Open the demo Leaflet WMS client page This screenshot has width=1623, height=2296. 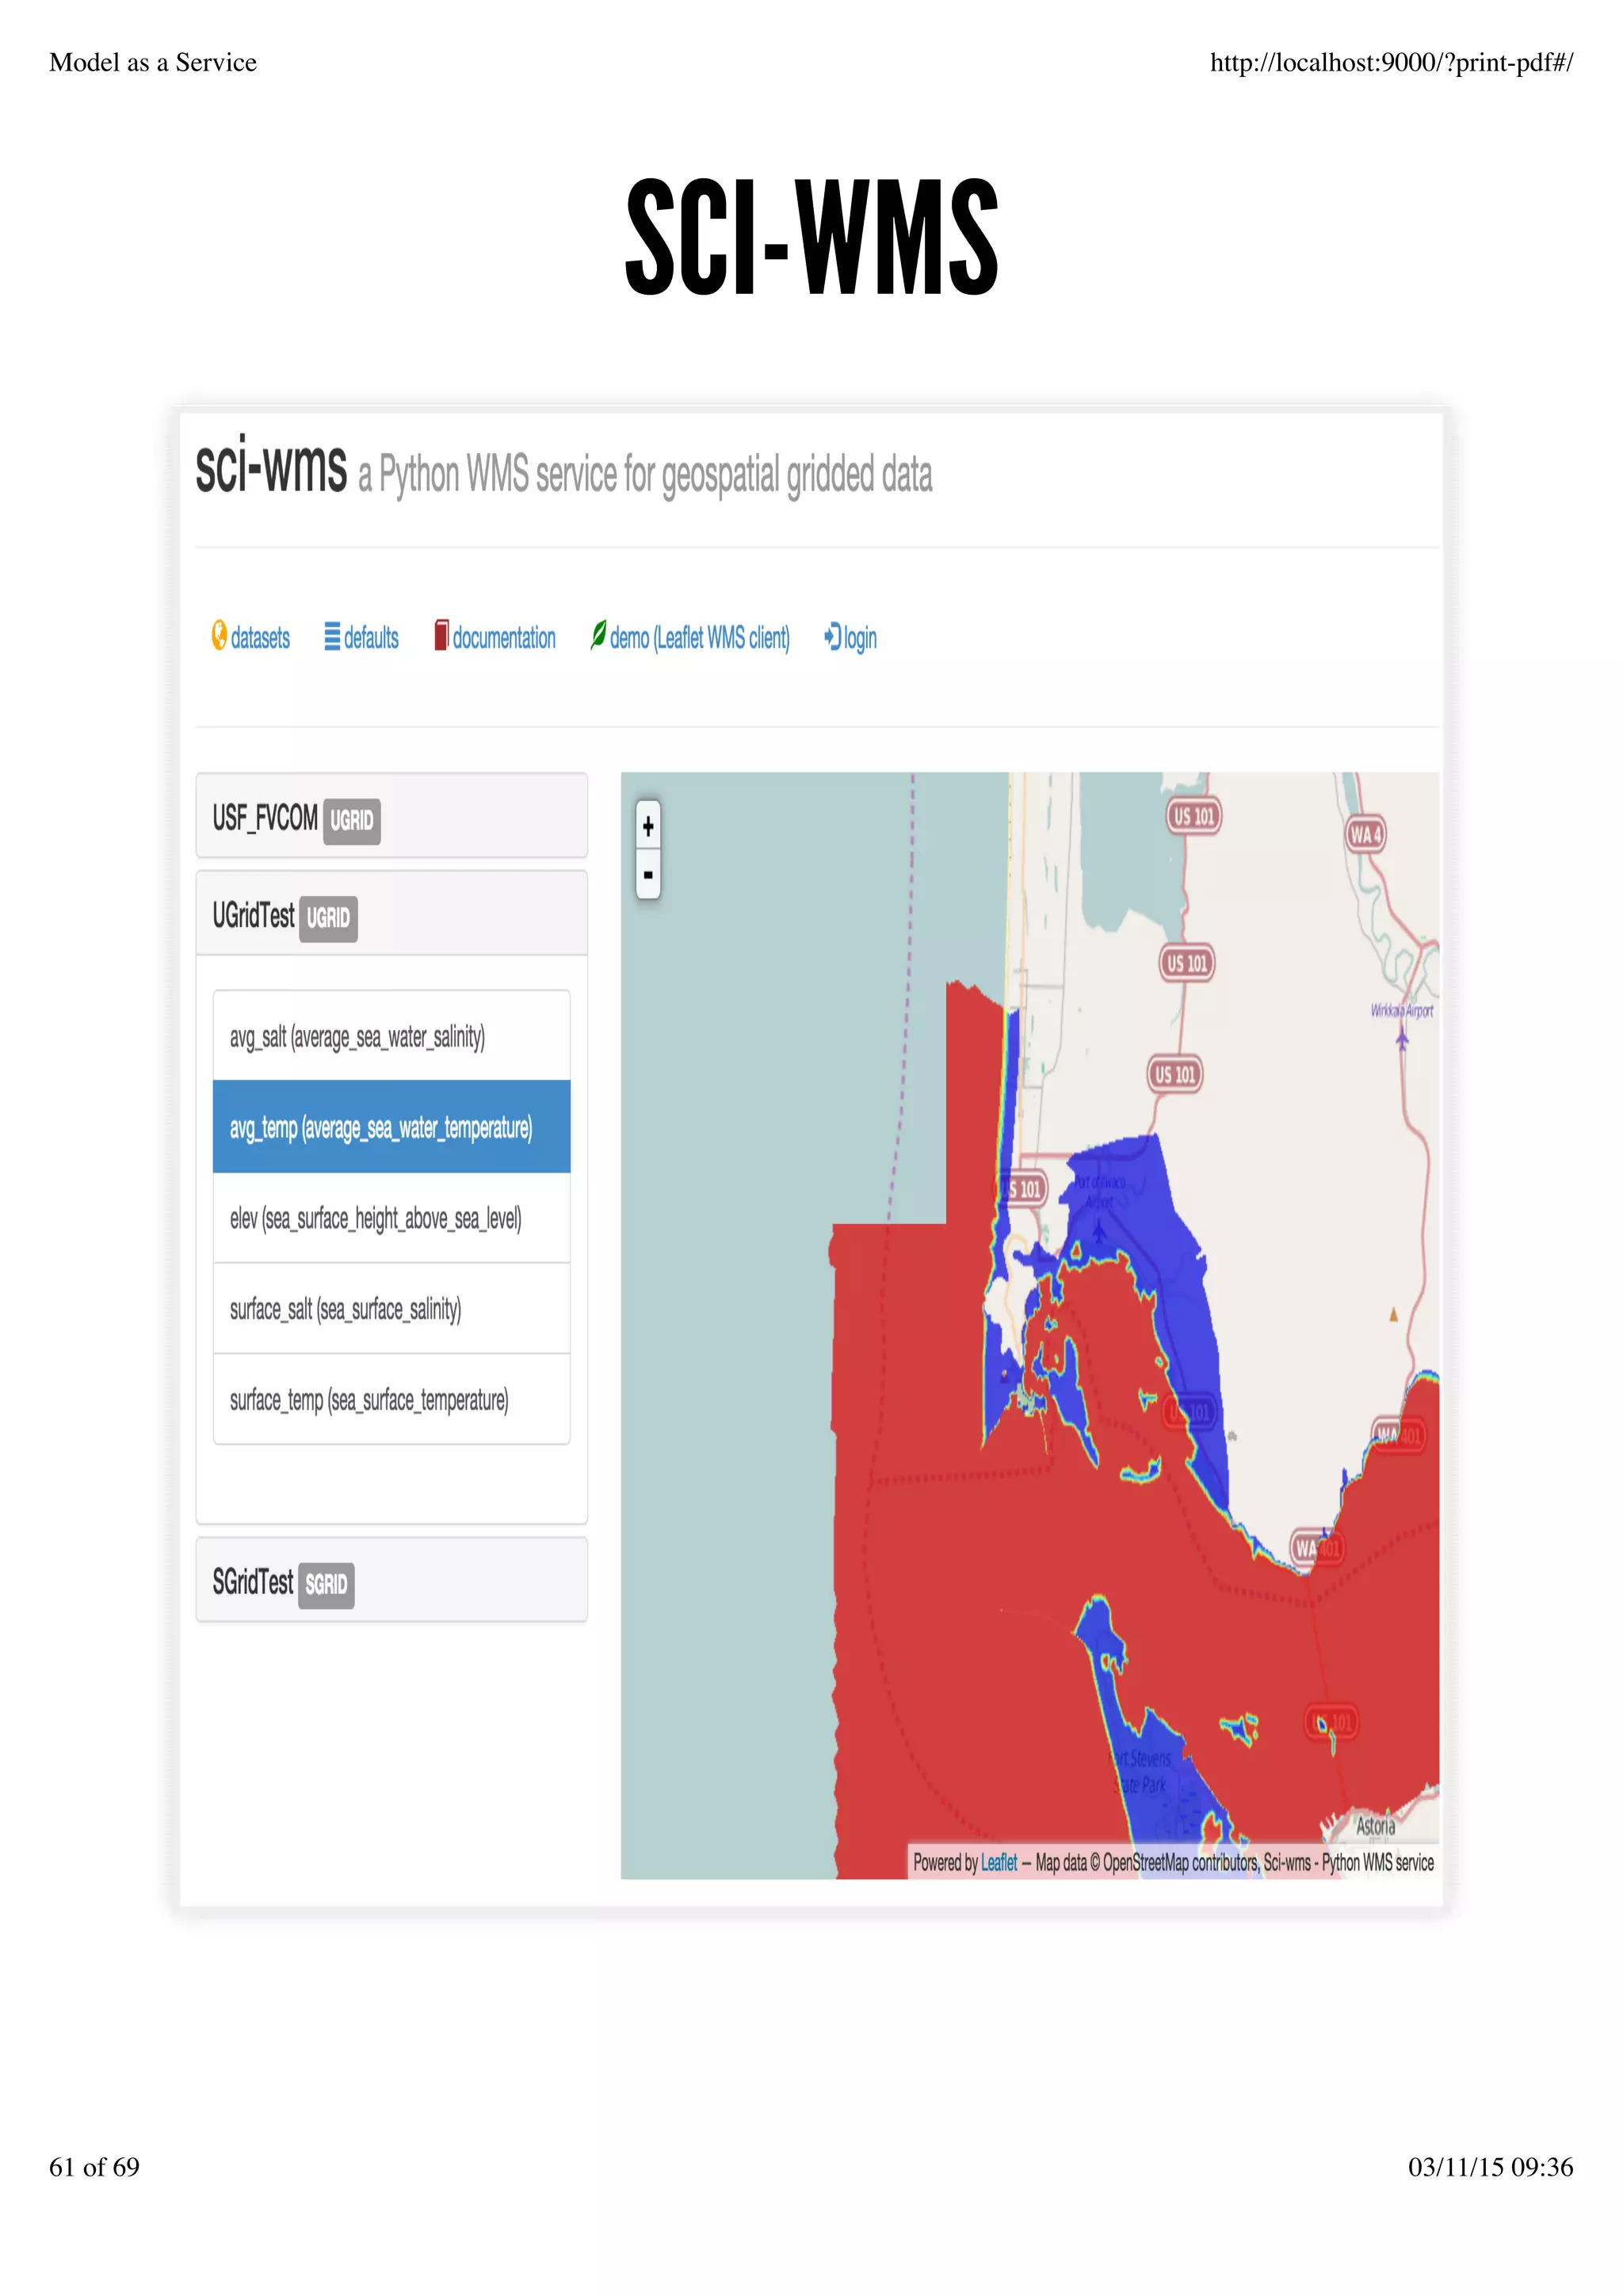(x=699, y=638)
